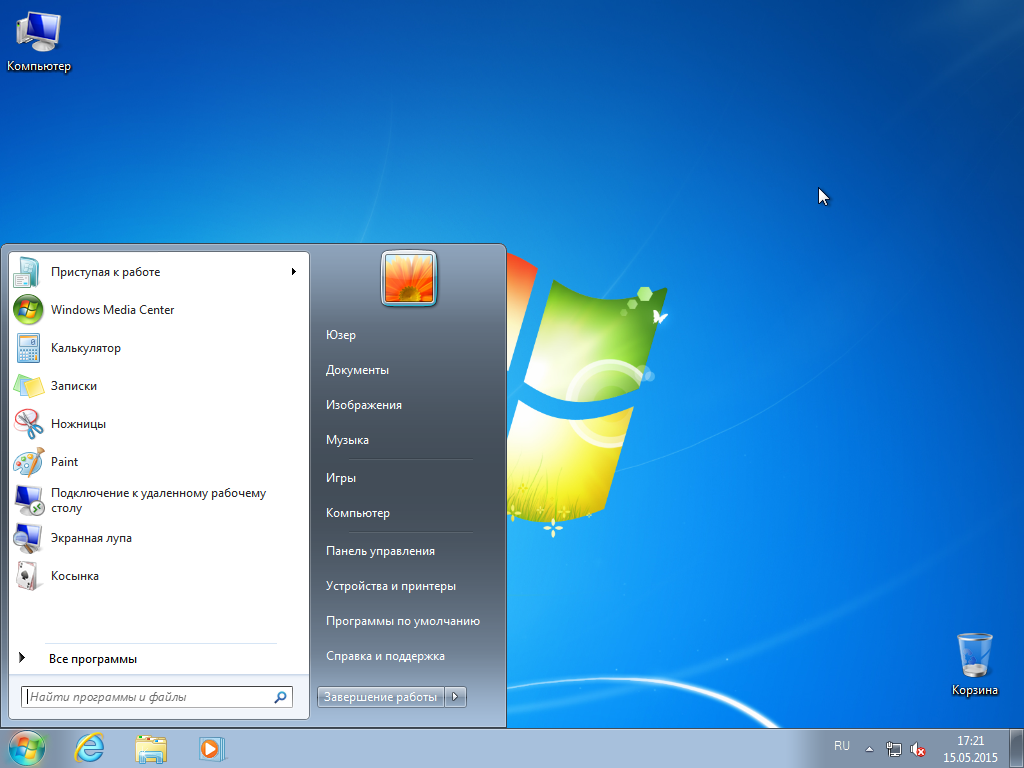Open Справка и поддержка
The width and height of the screenshot is (1024, 768).
tap(385, 656)
